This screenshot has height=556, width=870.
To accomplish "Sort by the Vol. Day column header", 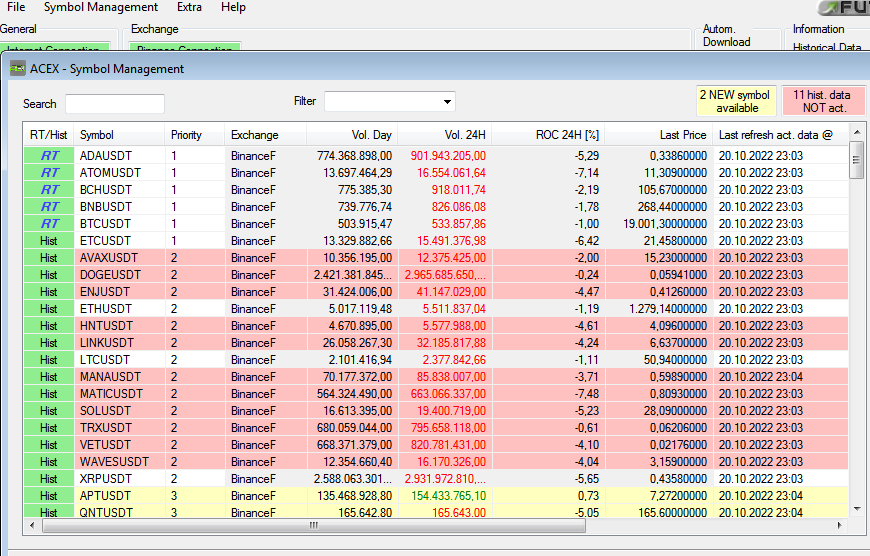I will click(352, 135).
